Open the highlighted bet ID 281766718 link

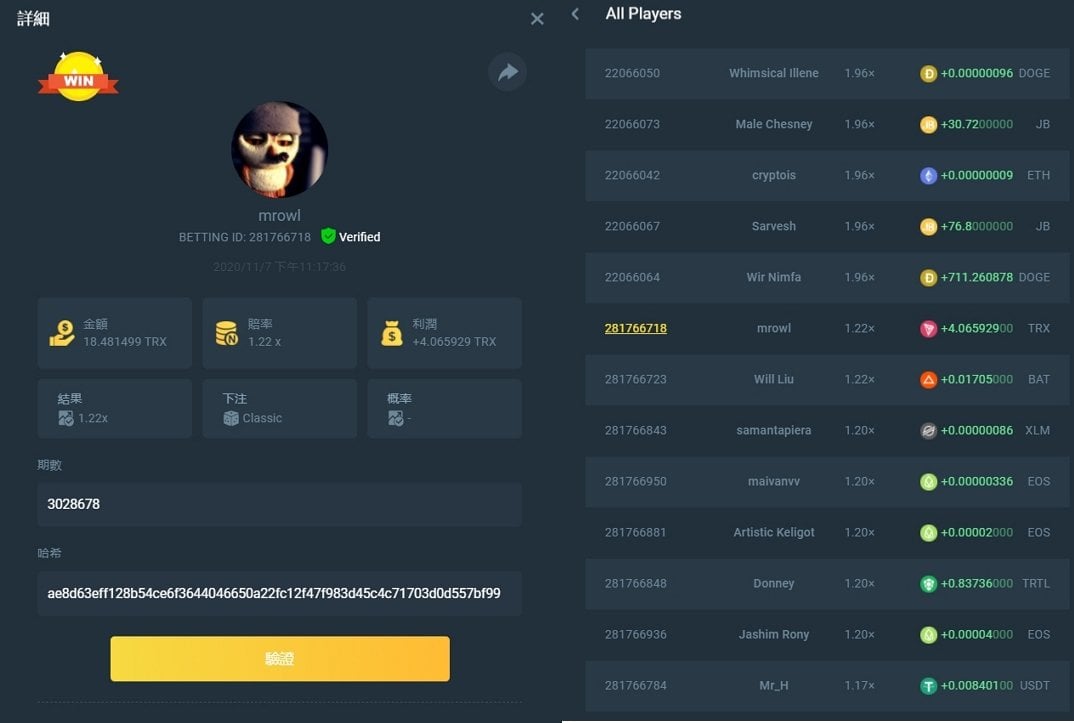635,328
